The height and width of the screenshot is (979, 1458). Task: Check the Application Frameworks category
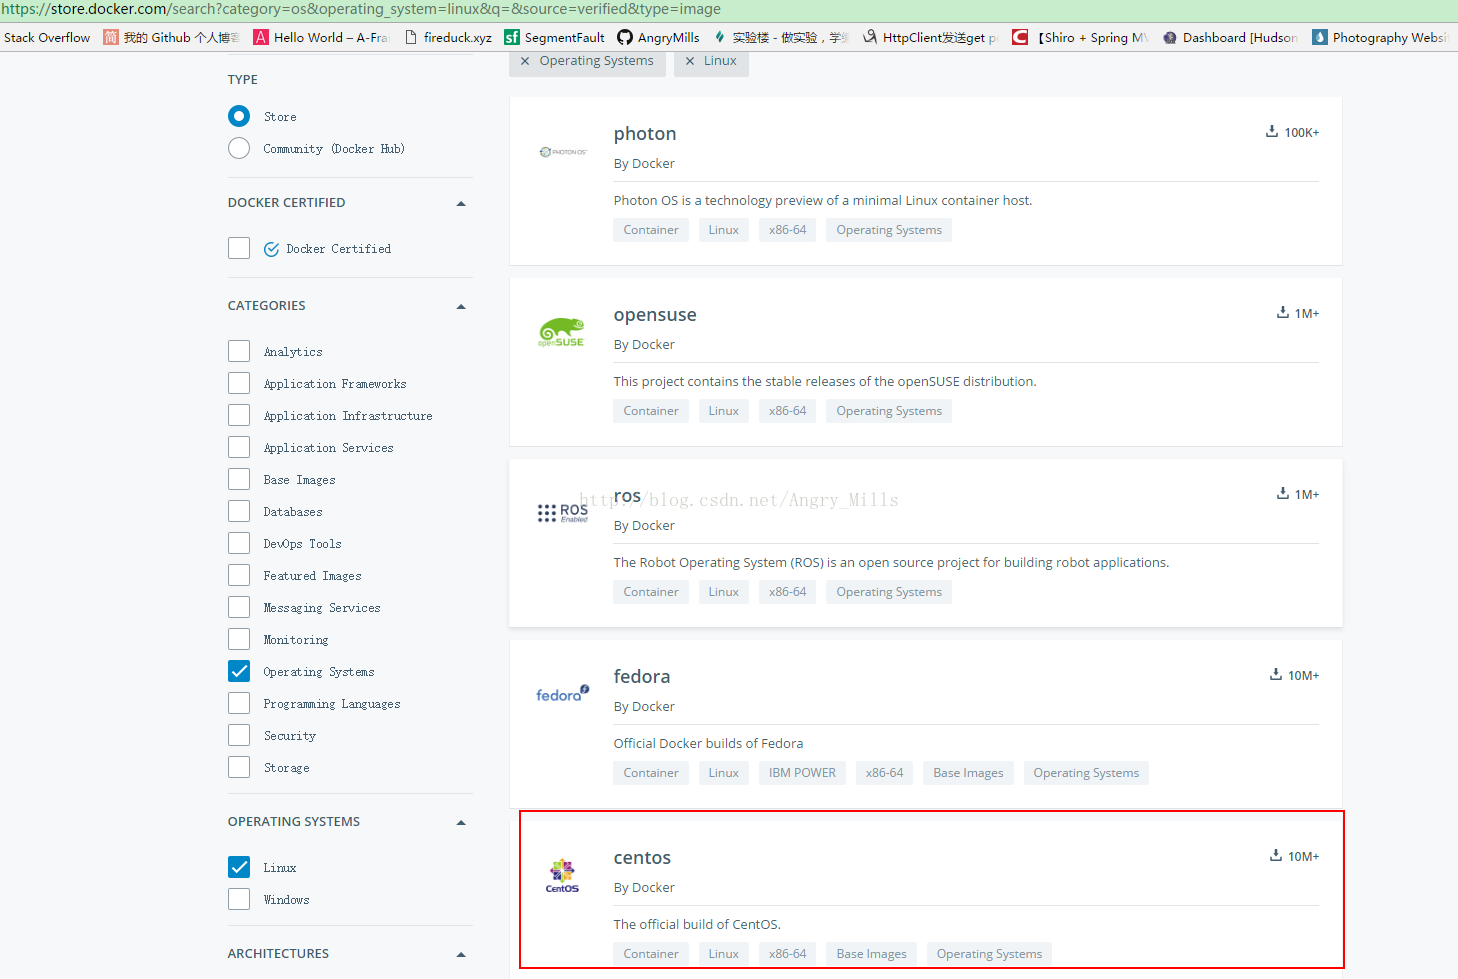point(239,383)
